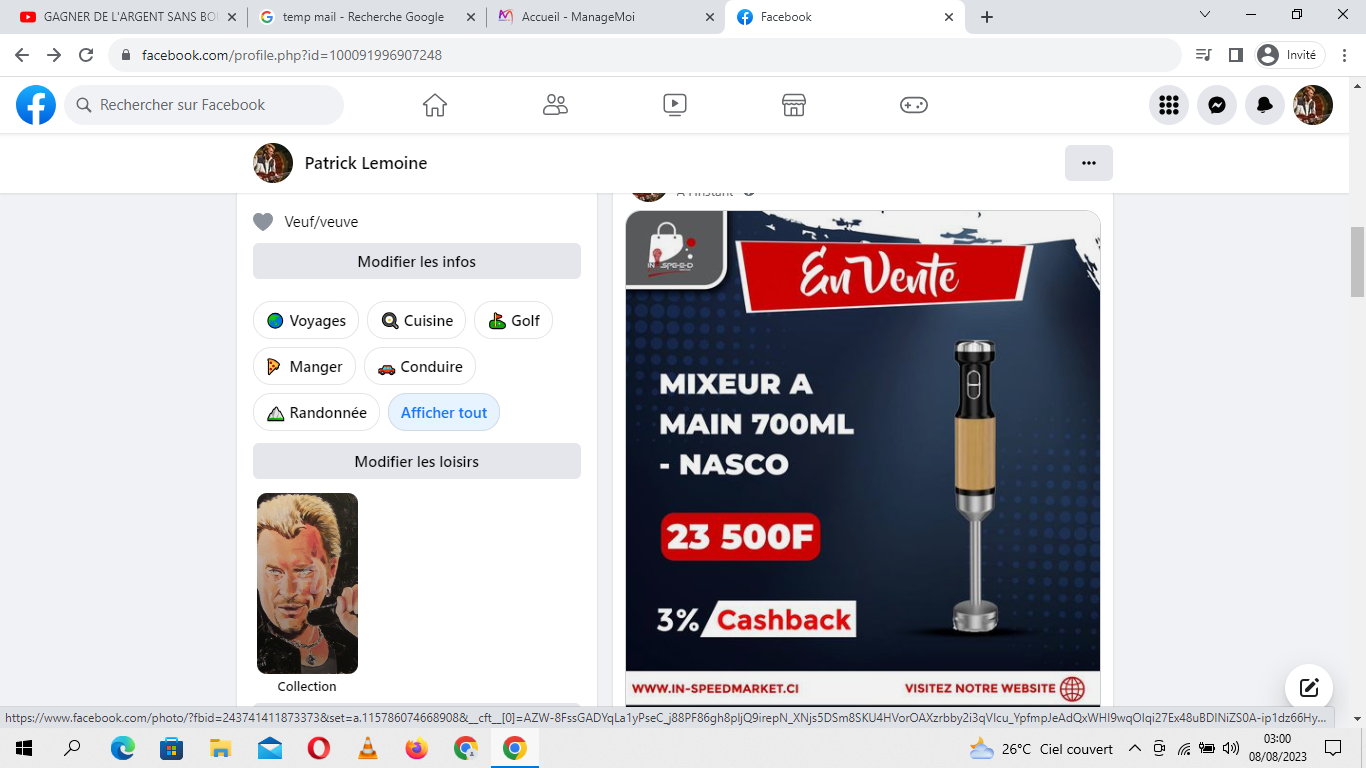Image resolution: width=1366 pixels, height=768 pixels.
Task: Open the Friends icon in navbar
Action: (555, 105)
